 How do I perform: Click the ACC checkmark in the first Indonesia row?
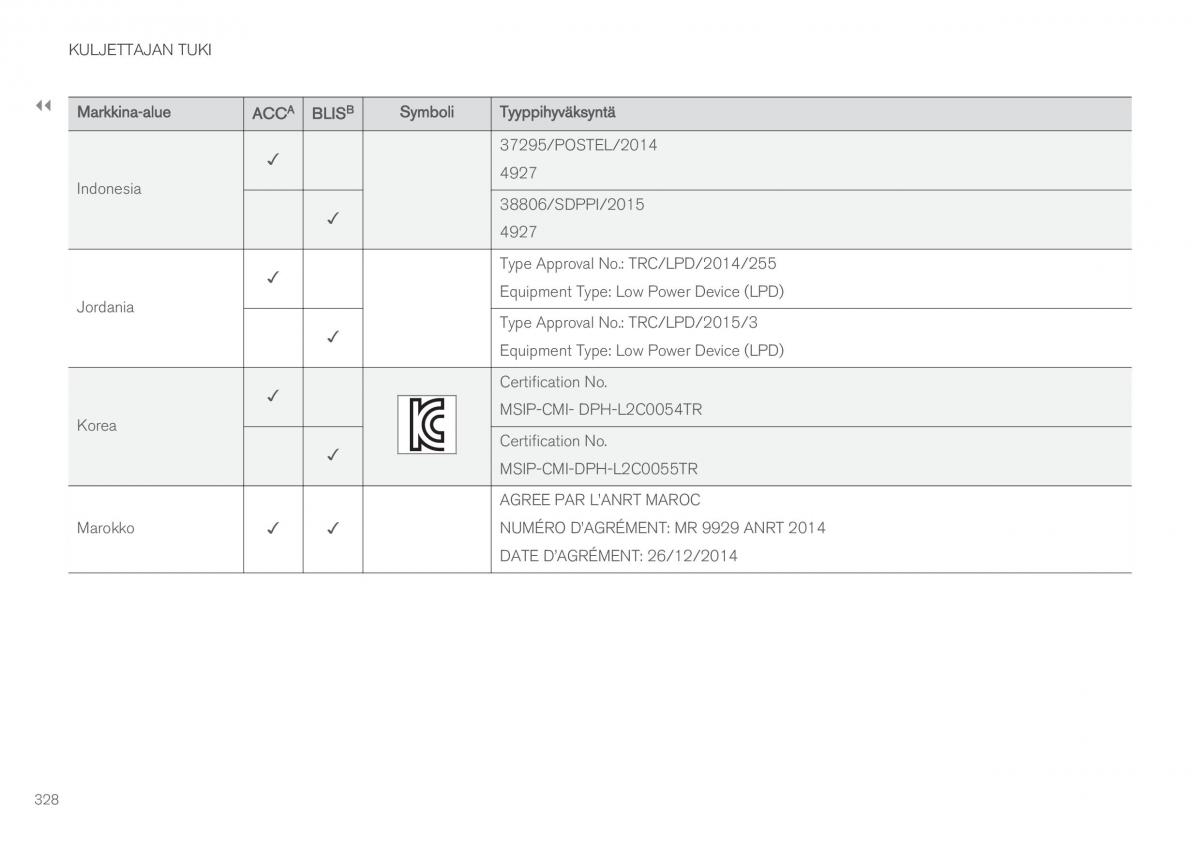click(272, 159)
